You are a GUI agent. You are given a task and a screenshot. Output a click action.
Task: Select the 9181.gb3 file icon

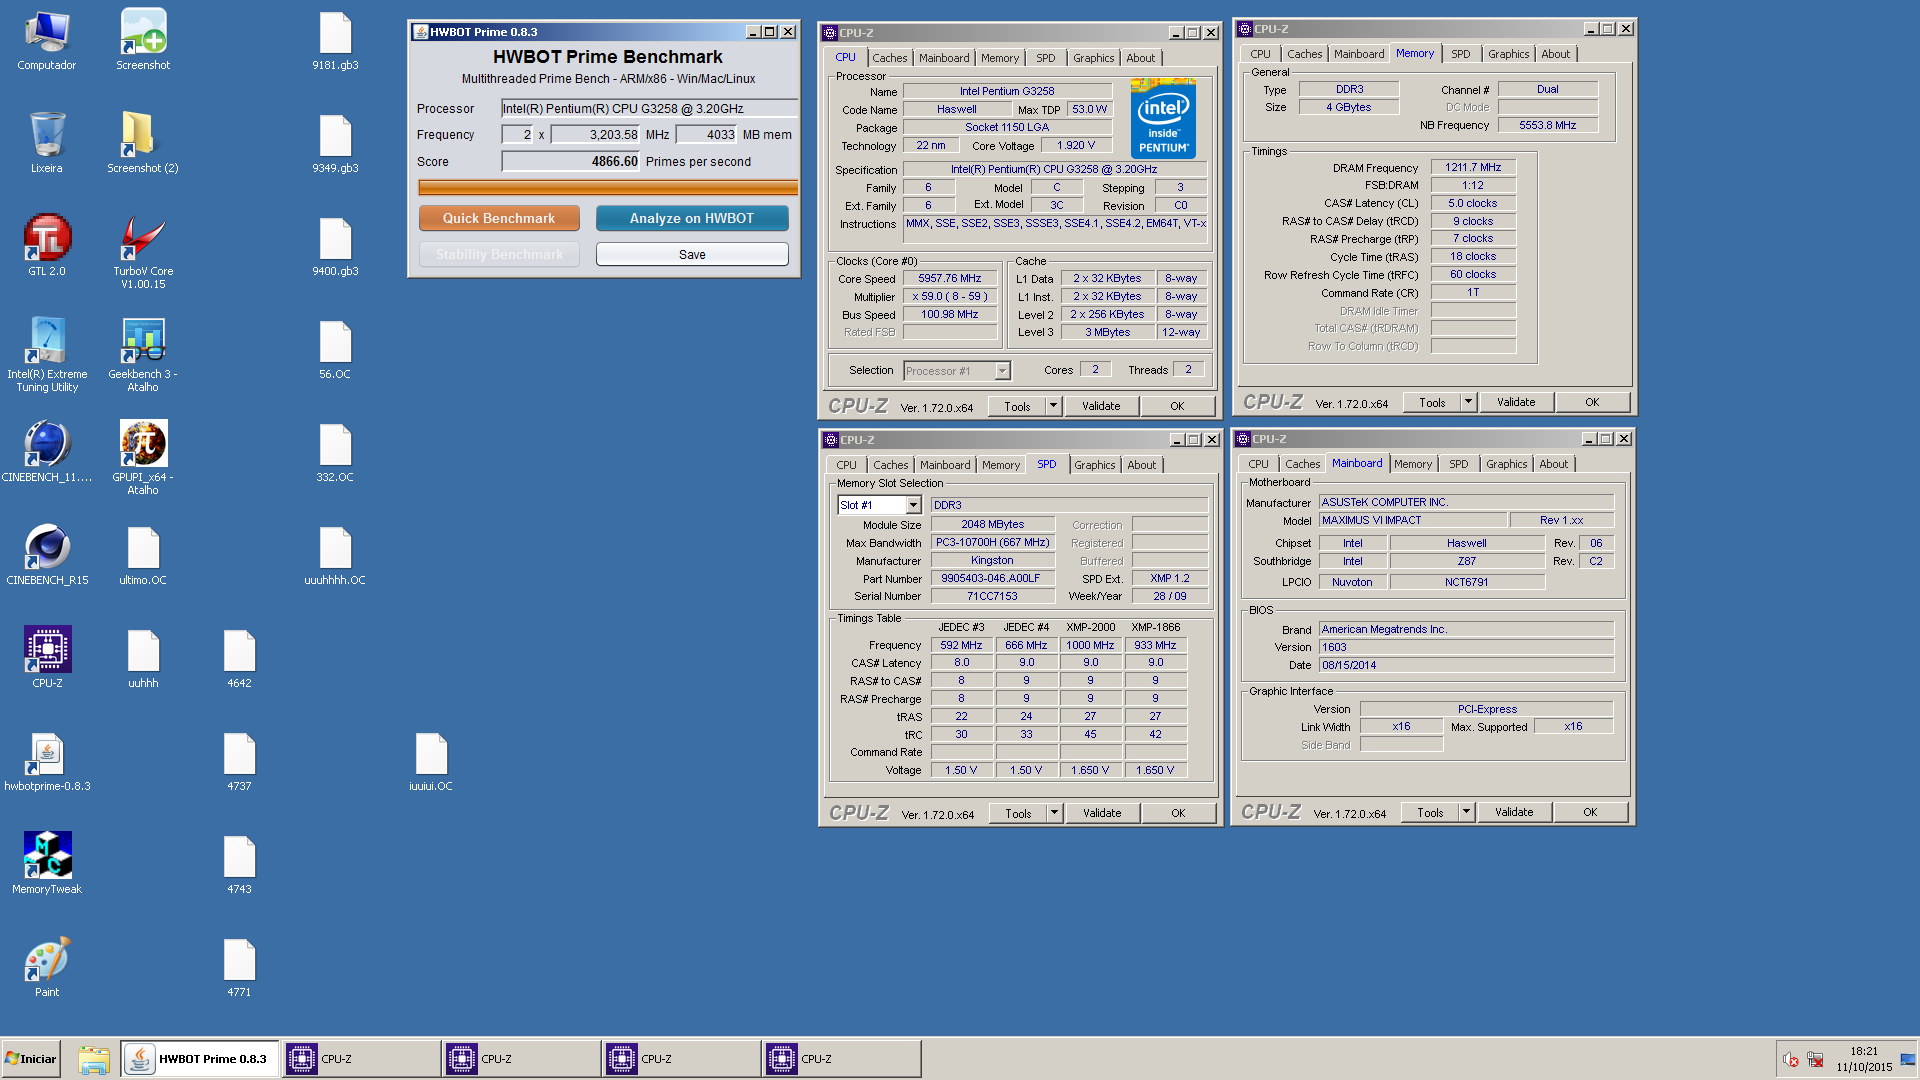tap(335, 40)
